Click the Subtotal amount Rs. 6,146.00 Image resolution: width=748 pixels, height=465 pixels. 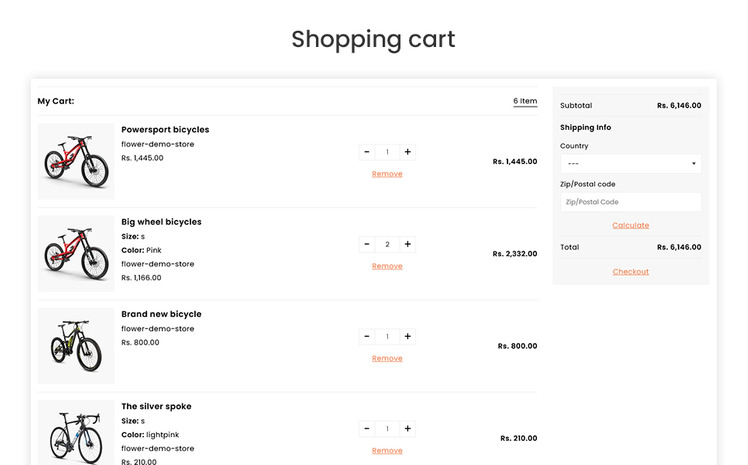point(679,105)
